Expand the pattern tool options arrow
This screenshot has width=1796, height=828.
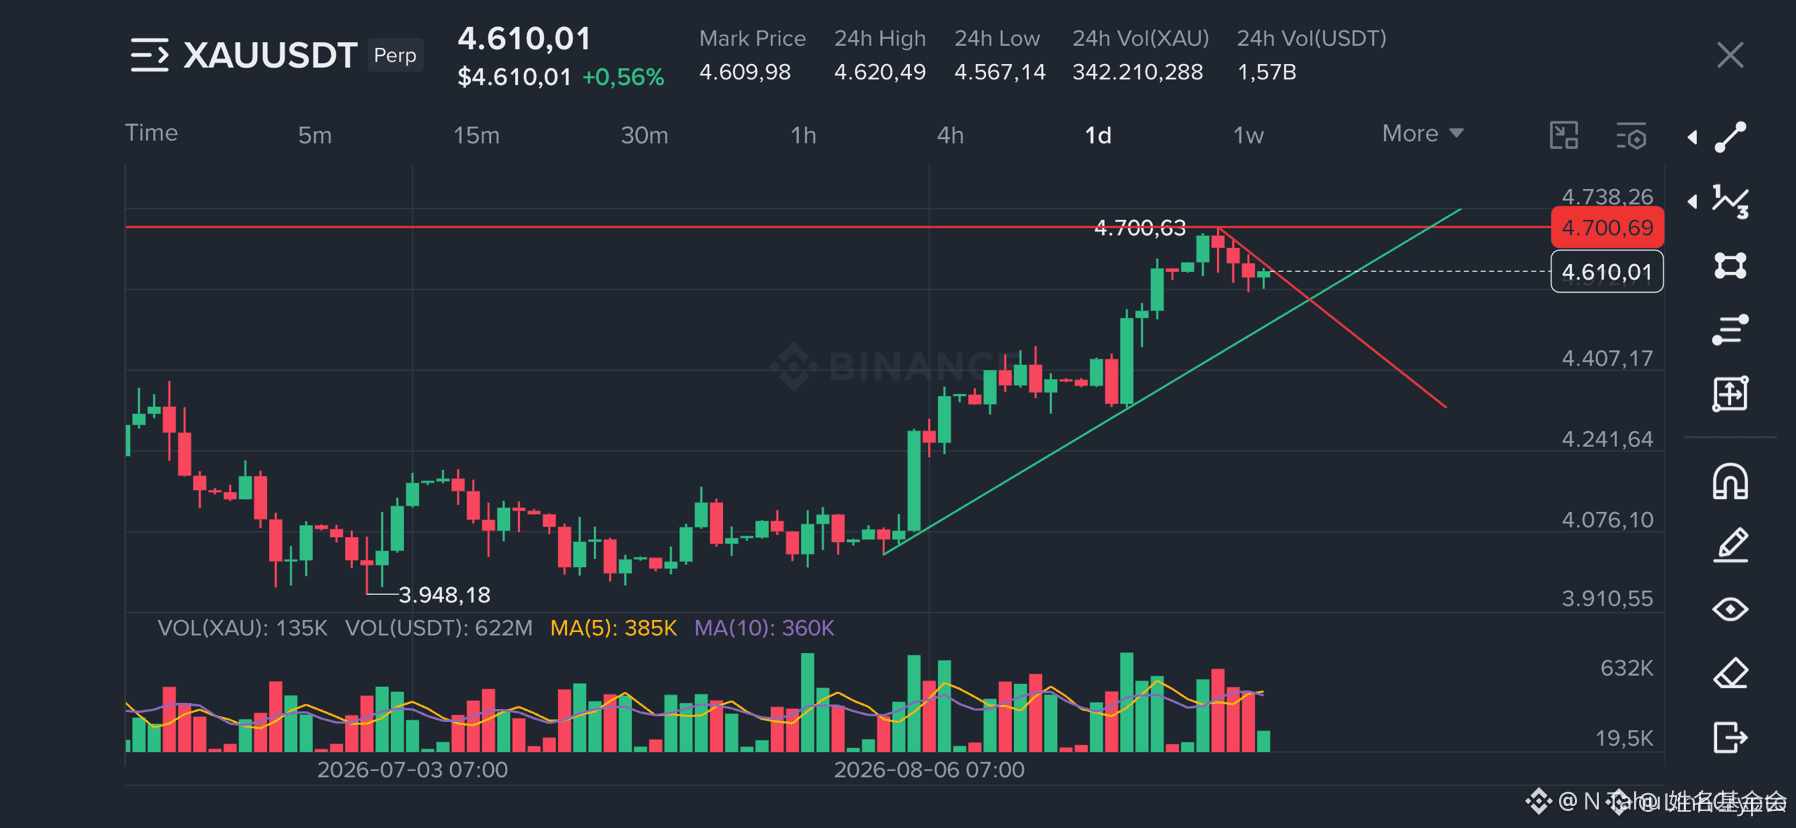point(1692,201)
